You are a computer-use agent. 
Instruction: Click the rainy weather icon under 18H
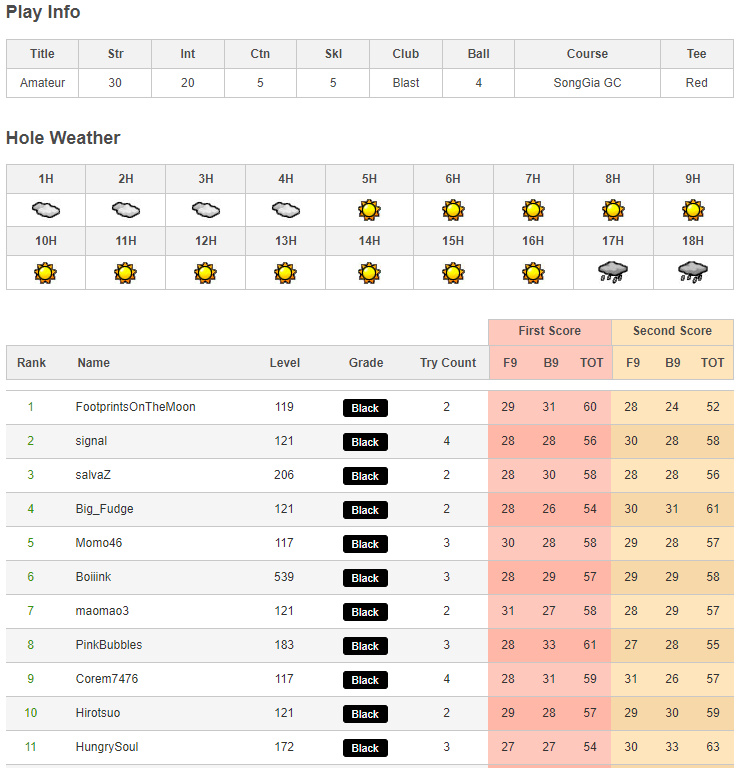[x=693, y=272]
